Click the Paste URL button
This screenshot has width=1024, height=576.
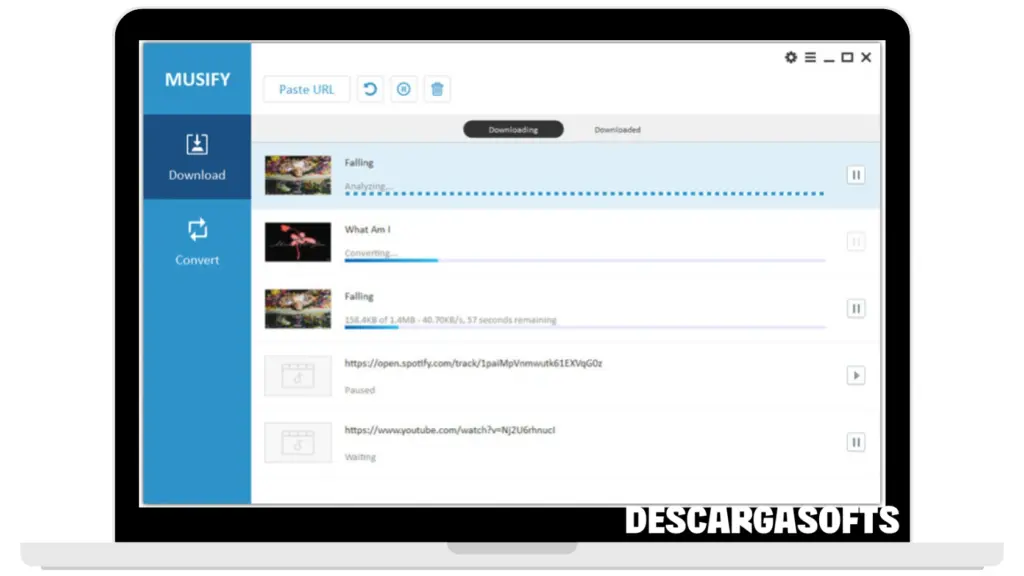pos(306,89)
